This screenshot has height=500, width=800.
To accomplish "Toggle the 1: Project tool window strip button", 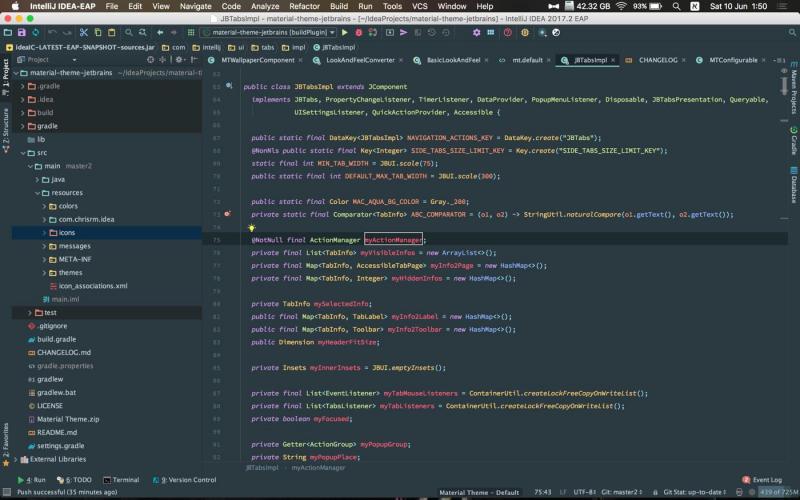I will (x=6, y=77).
